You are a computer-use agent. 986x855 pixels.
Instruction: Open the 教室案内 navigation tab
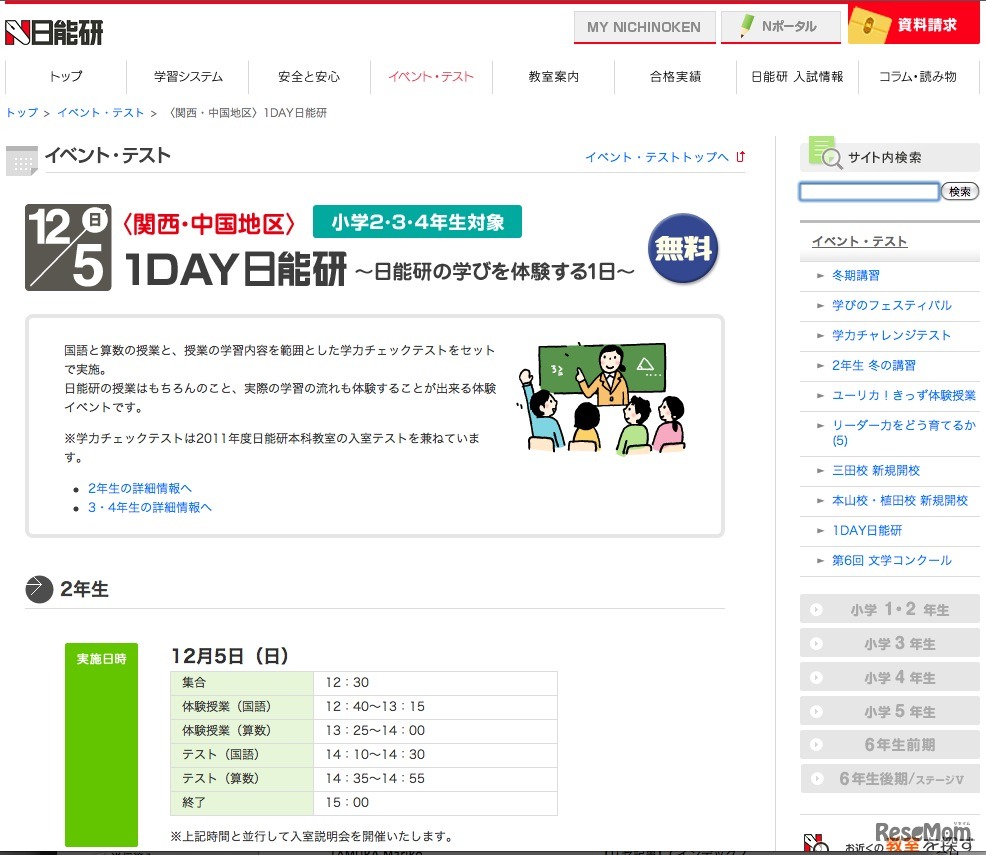coord(553,76)
